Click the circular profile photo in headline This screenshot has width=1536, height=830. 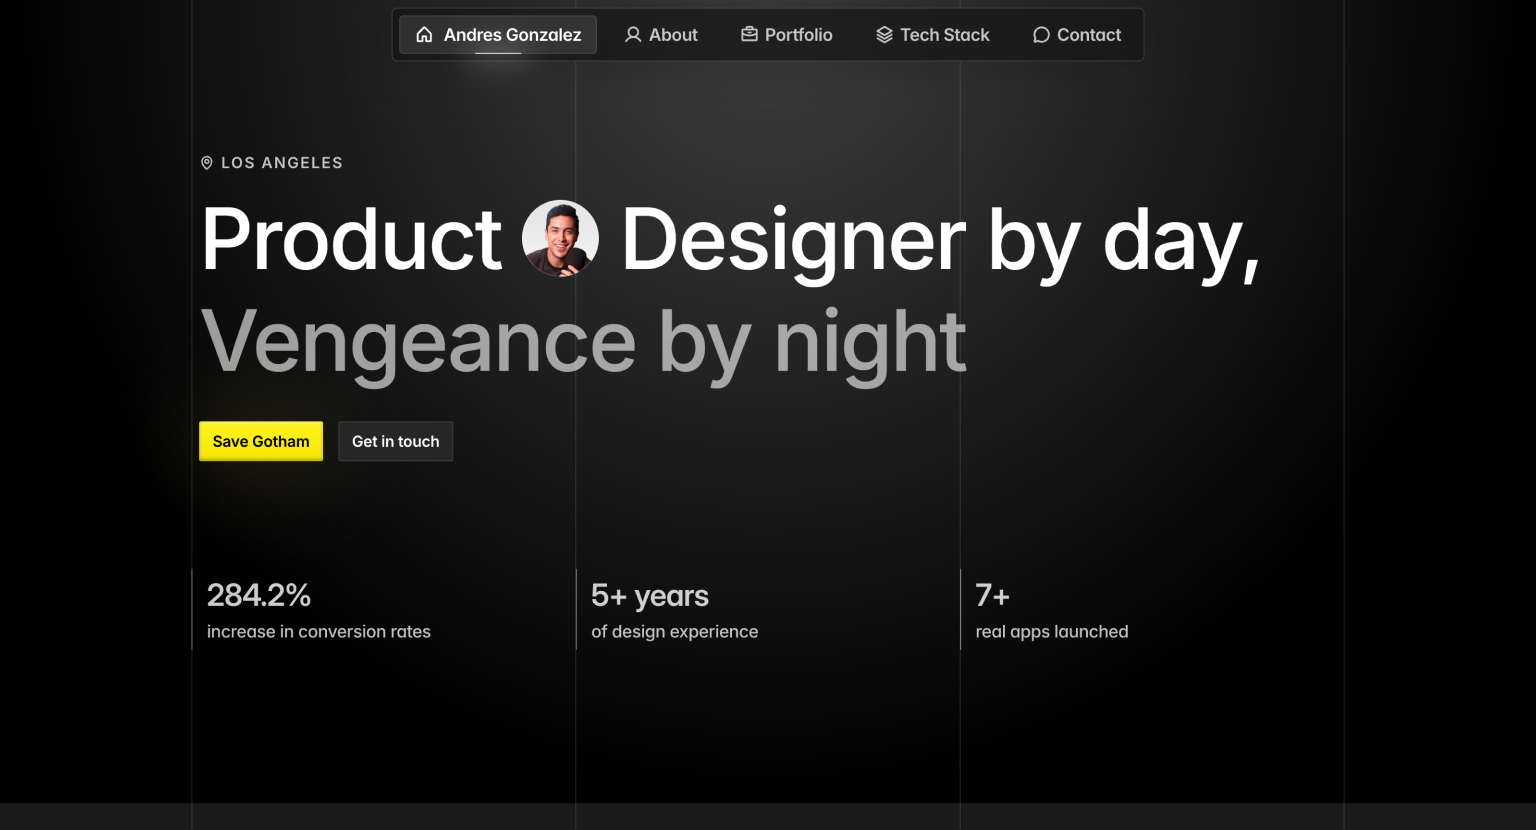coord(561,238)
